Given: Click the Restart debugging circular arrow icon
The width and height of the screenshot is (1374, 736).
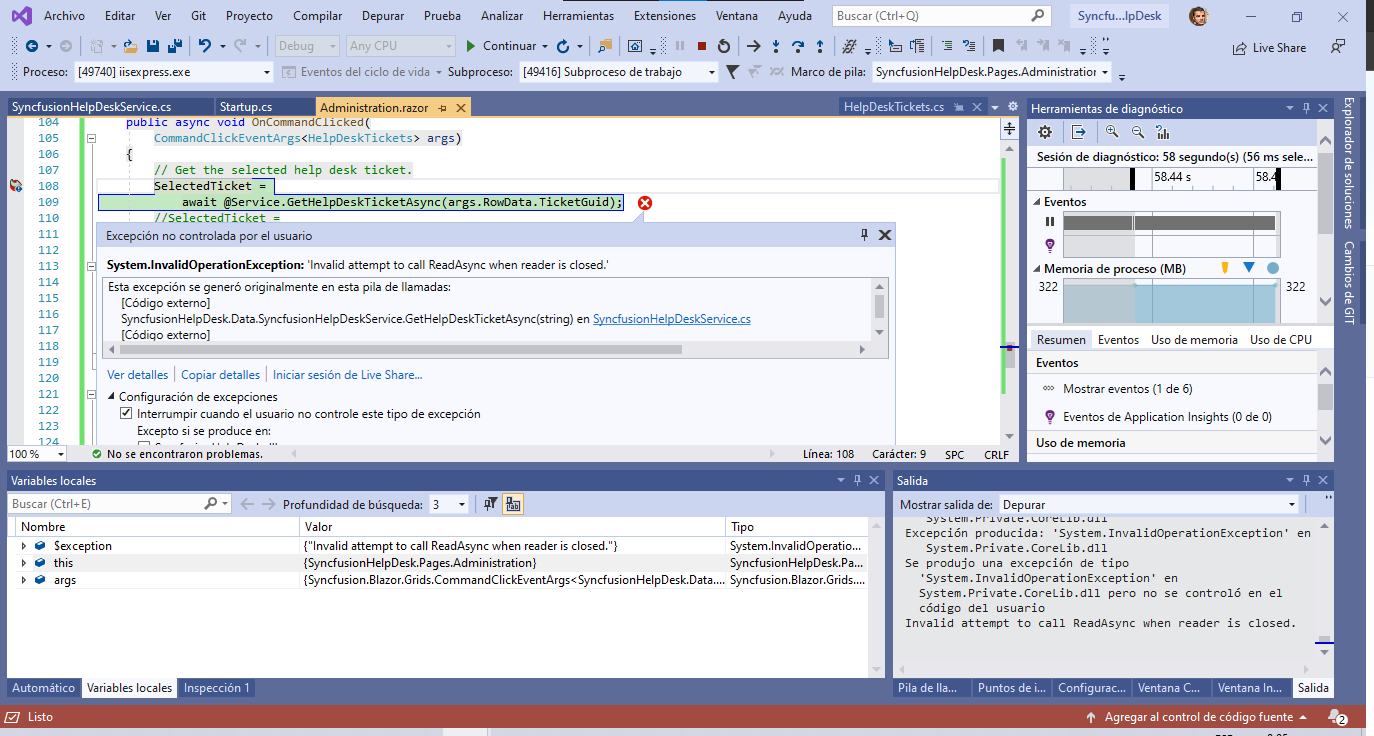Looking at the screenshot, I should tap(724, 46).
